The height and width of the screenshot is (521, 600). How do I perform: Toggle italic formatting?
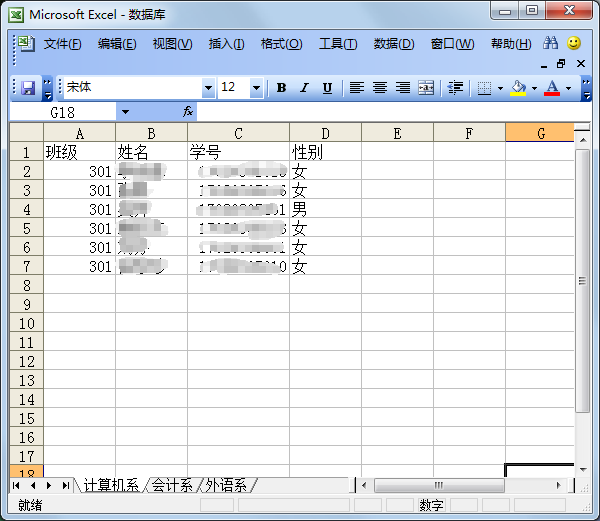click(x=304, y=88)
